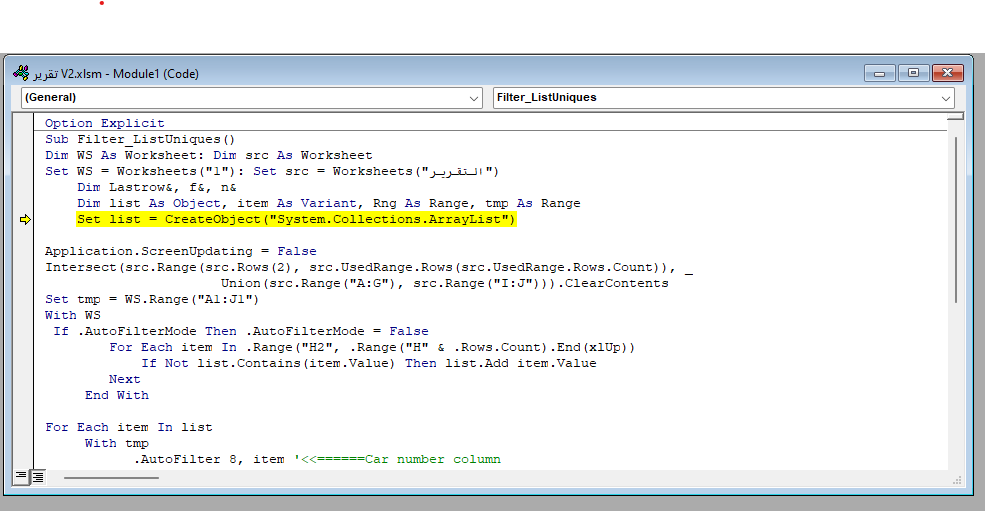Click 'Dim list As Object' line

pyautogui.click(x=329, y=204)
